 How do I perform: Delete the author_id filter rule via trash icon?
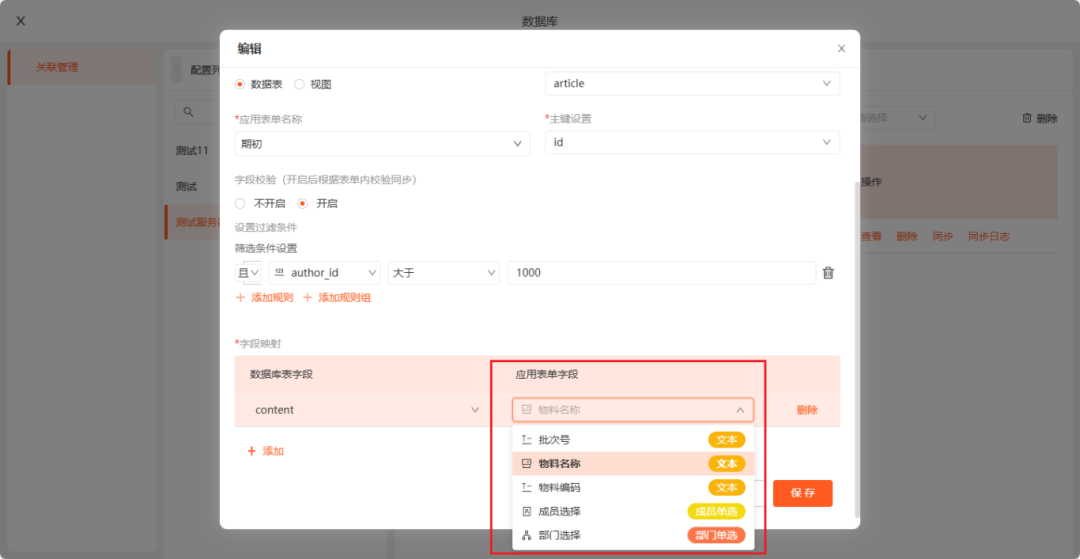829,273
